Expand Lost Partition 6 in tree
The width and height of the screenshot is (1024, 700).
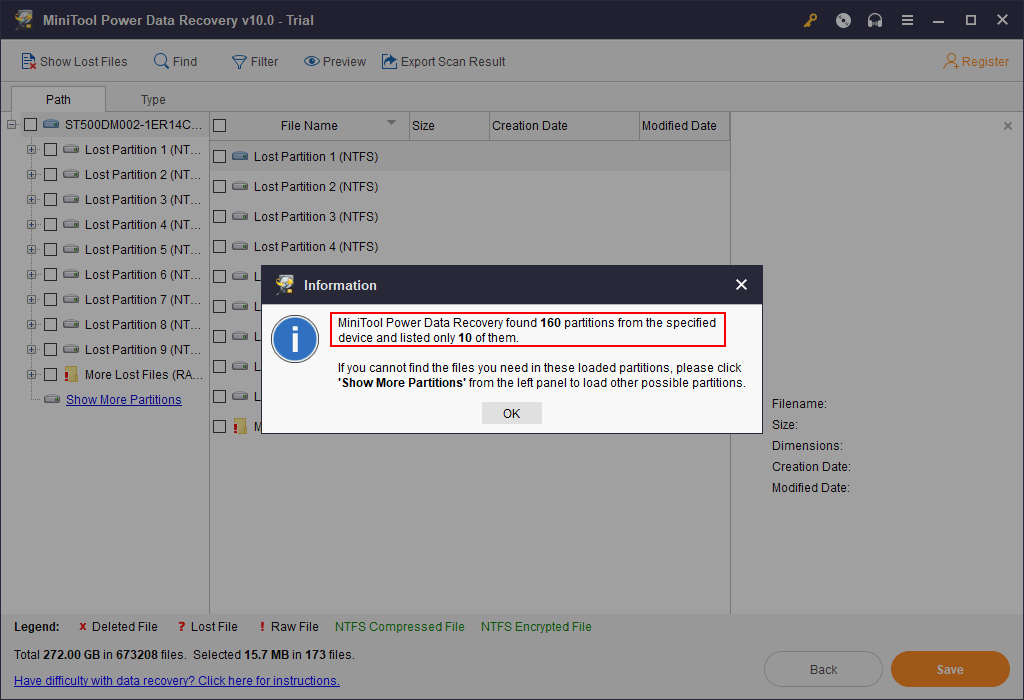coord(31,274)
